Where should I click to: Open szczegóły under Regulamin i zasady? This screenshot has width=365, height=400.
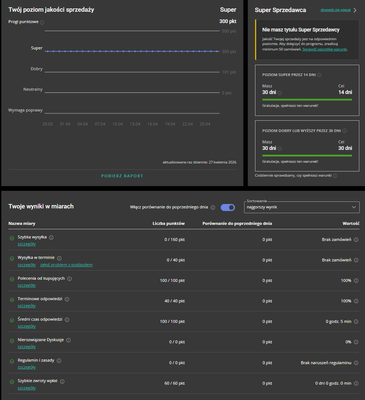tap(27, 367)
